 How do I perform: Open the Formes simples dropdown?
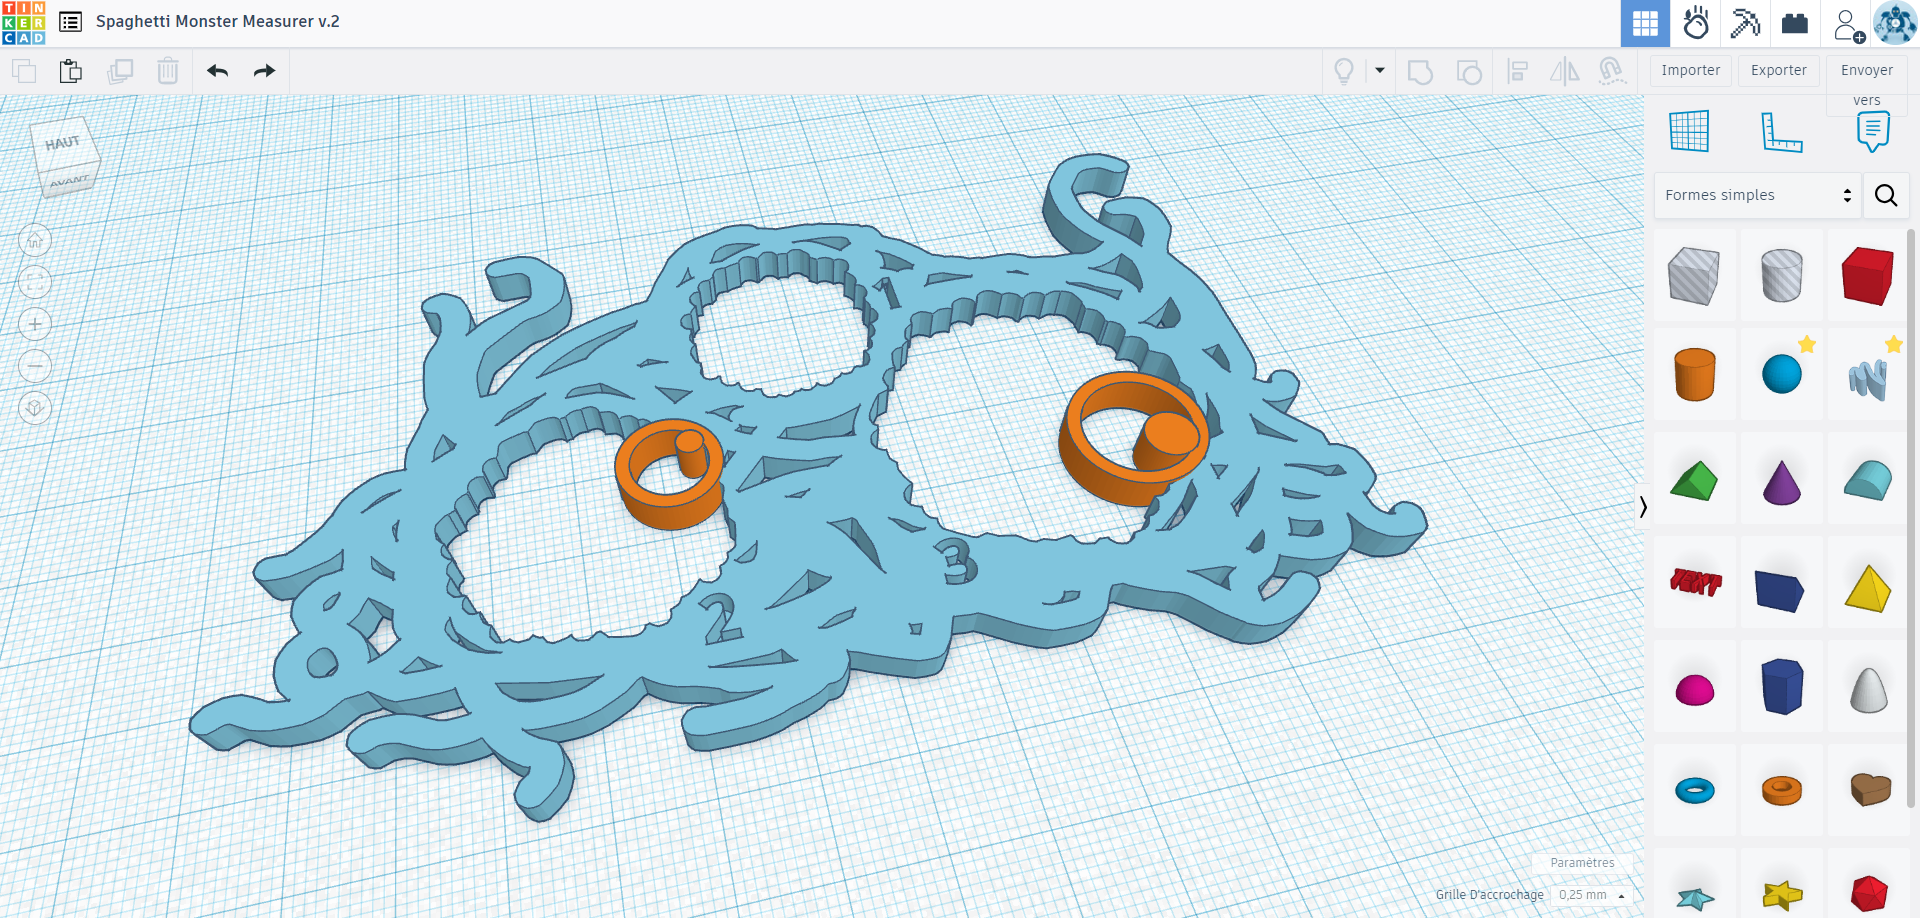[x=1757, y=195]
